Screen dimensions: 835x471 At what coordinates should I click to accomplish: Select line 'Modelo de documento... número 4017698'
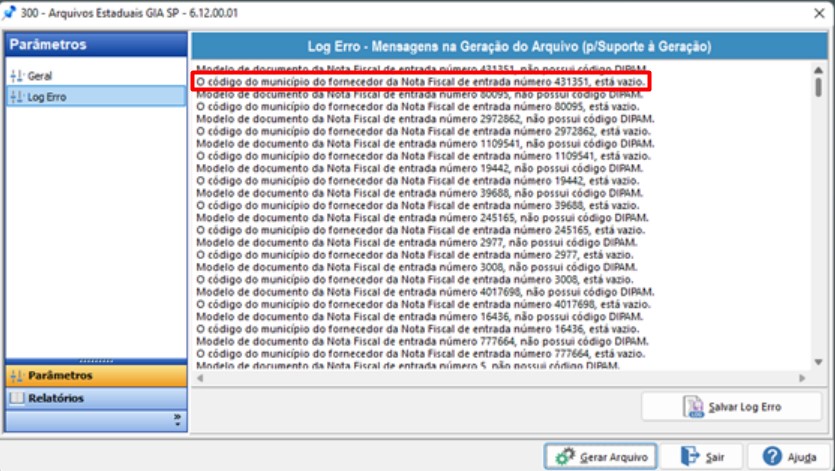(x=425, y=292)
